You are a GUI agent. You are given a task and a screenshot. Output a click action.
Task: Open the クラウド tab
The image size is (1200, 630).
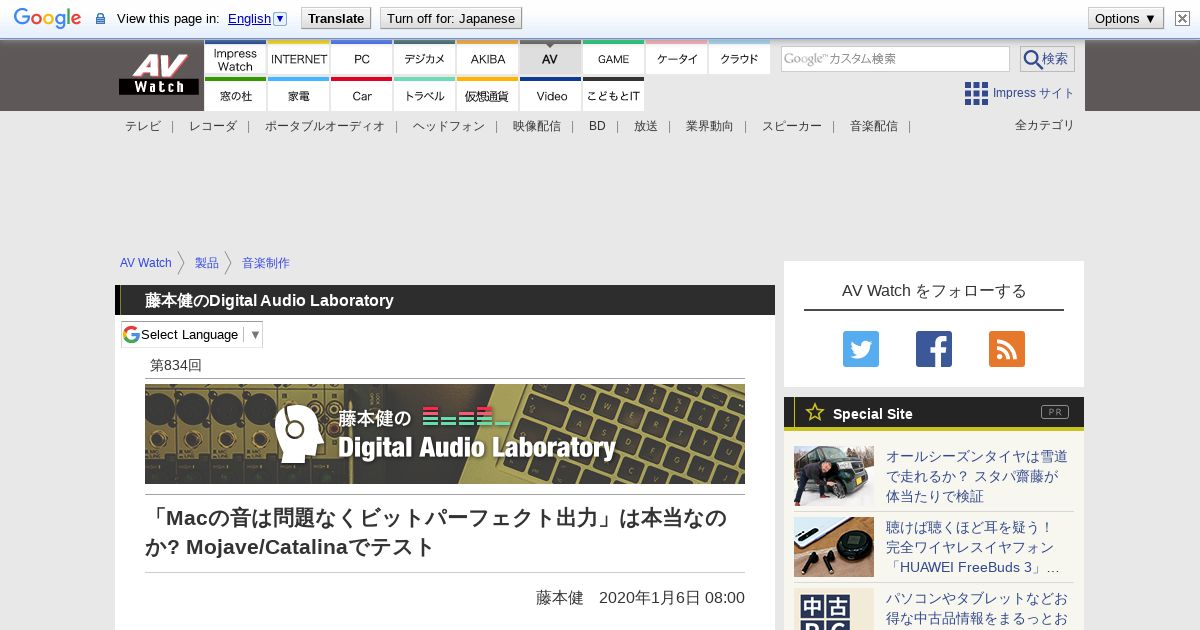[x=739, y=59]
